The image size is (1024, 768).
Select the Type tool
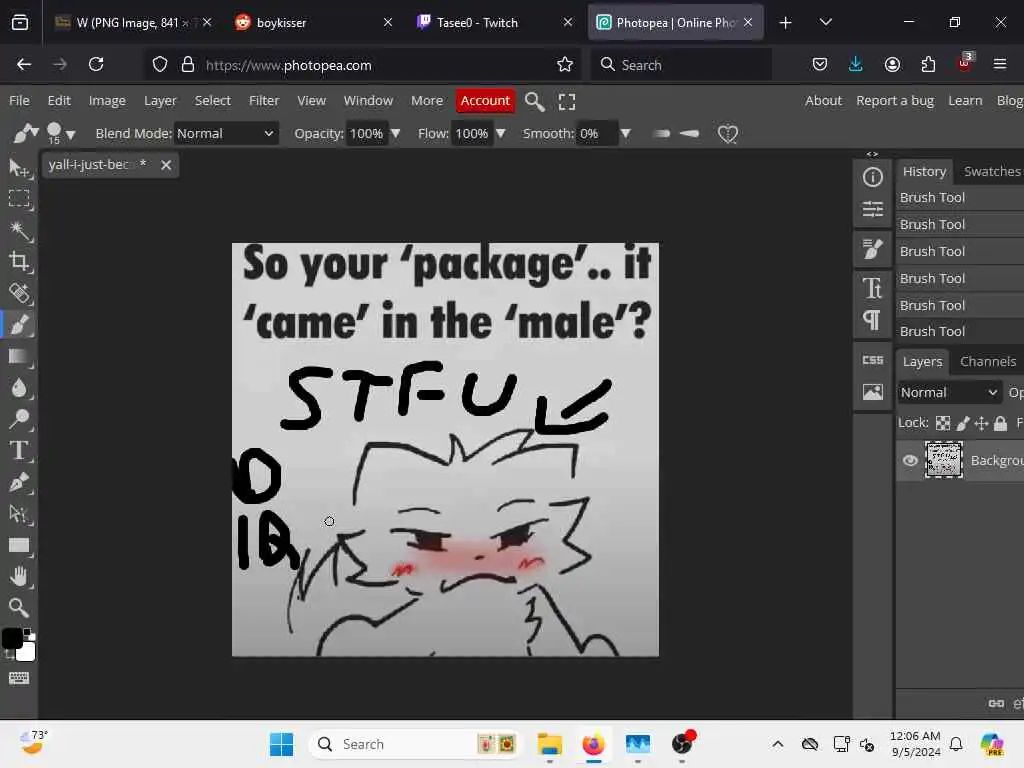[19, 450]
